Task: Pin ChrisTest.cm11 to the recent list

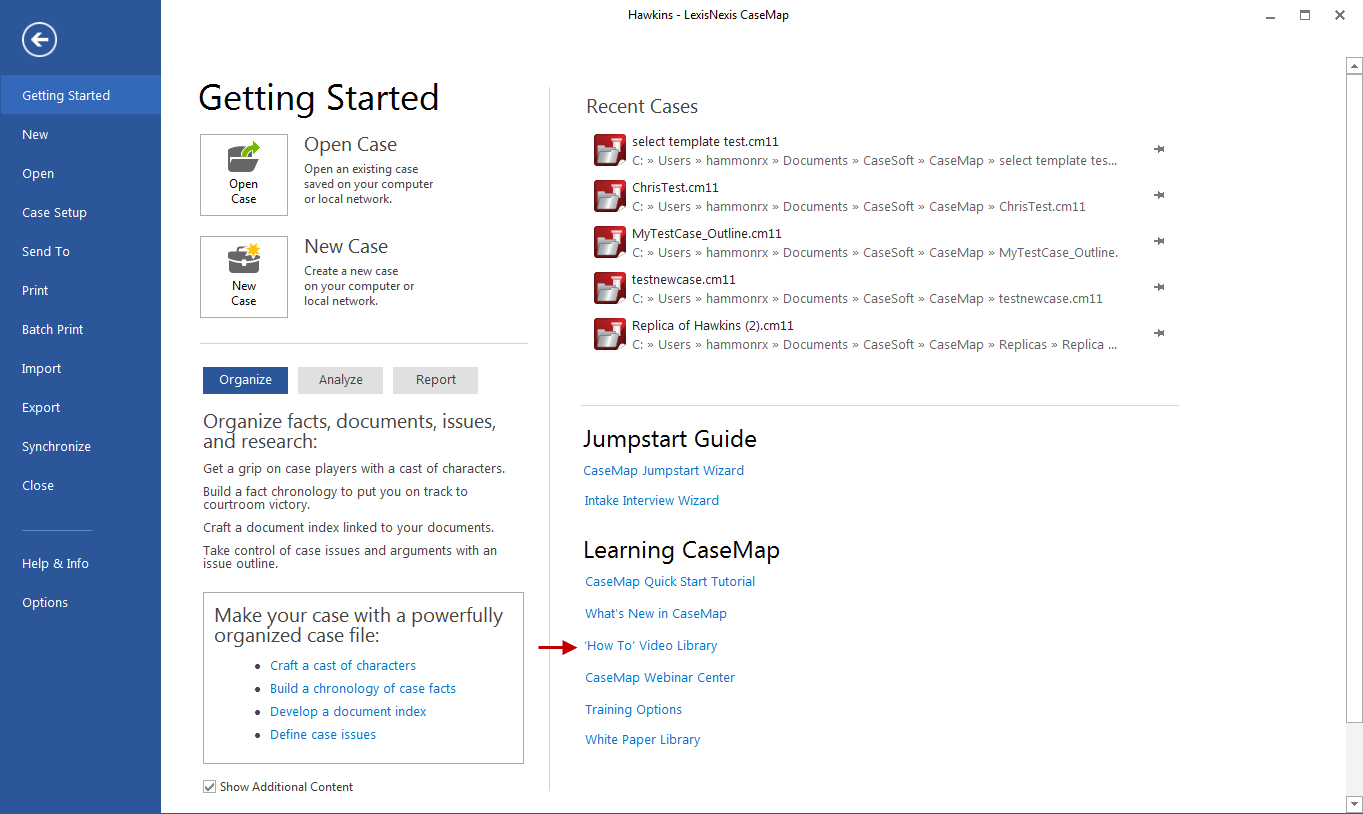Action: 1159,195
